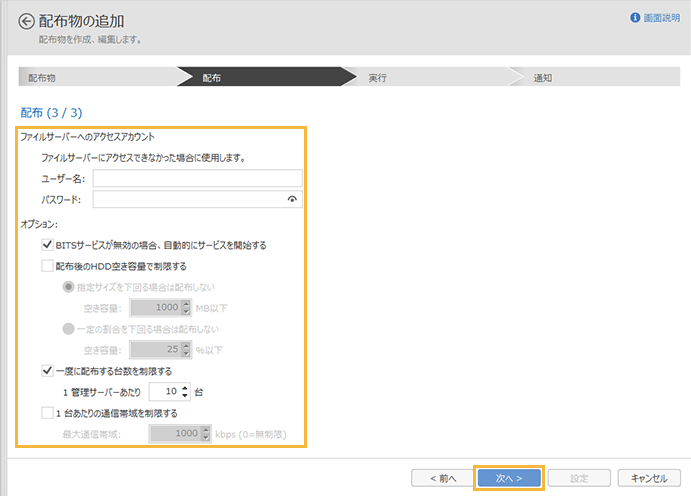Increase the MB free space value
691x496 pixels.
[186, 304]
